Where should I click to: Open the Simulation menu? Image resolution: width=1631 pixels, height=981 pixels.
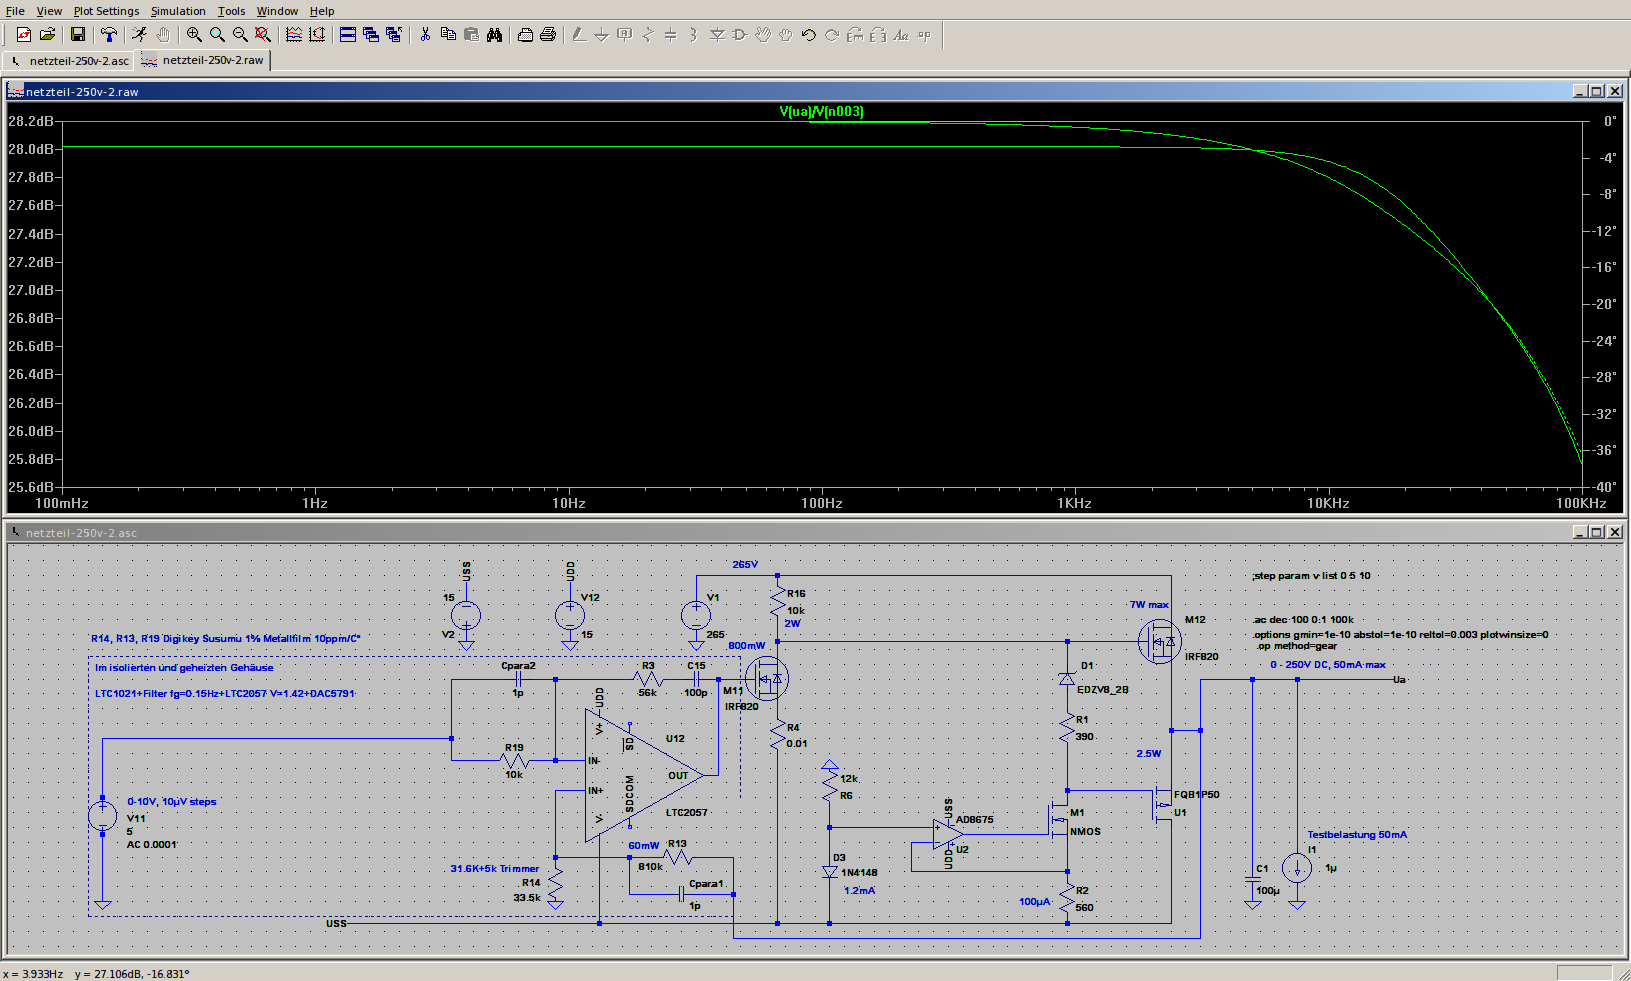click(178, 11)
